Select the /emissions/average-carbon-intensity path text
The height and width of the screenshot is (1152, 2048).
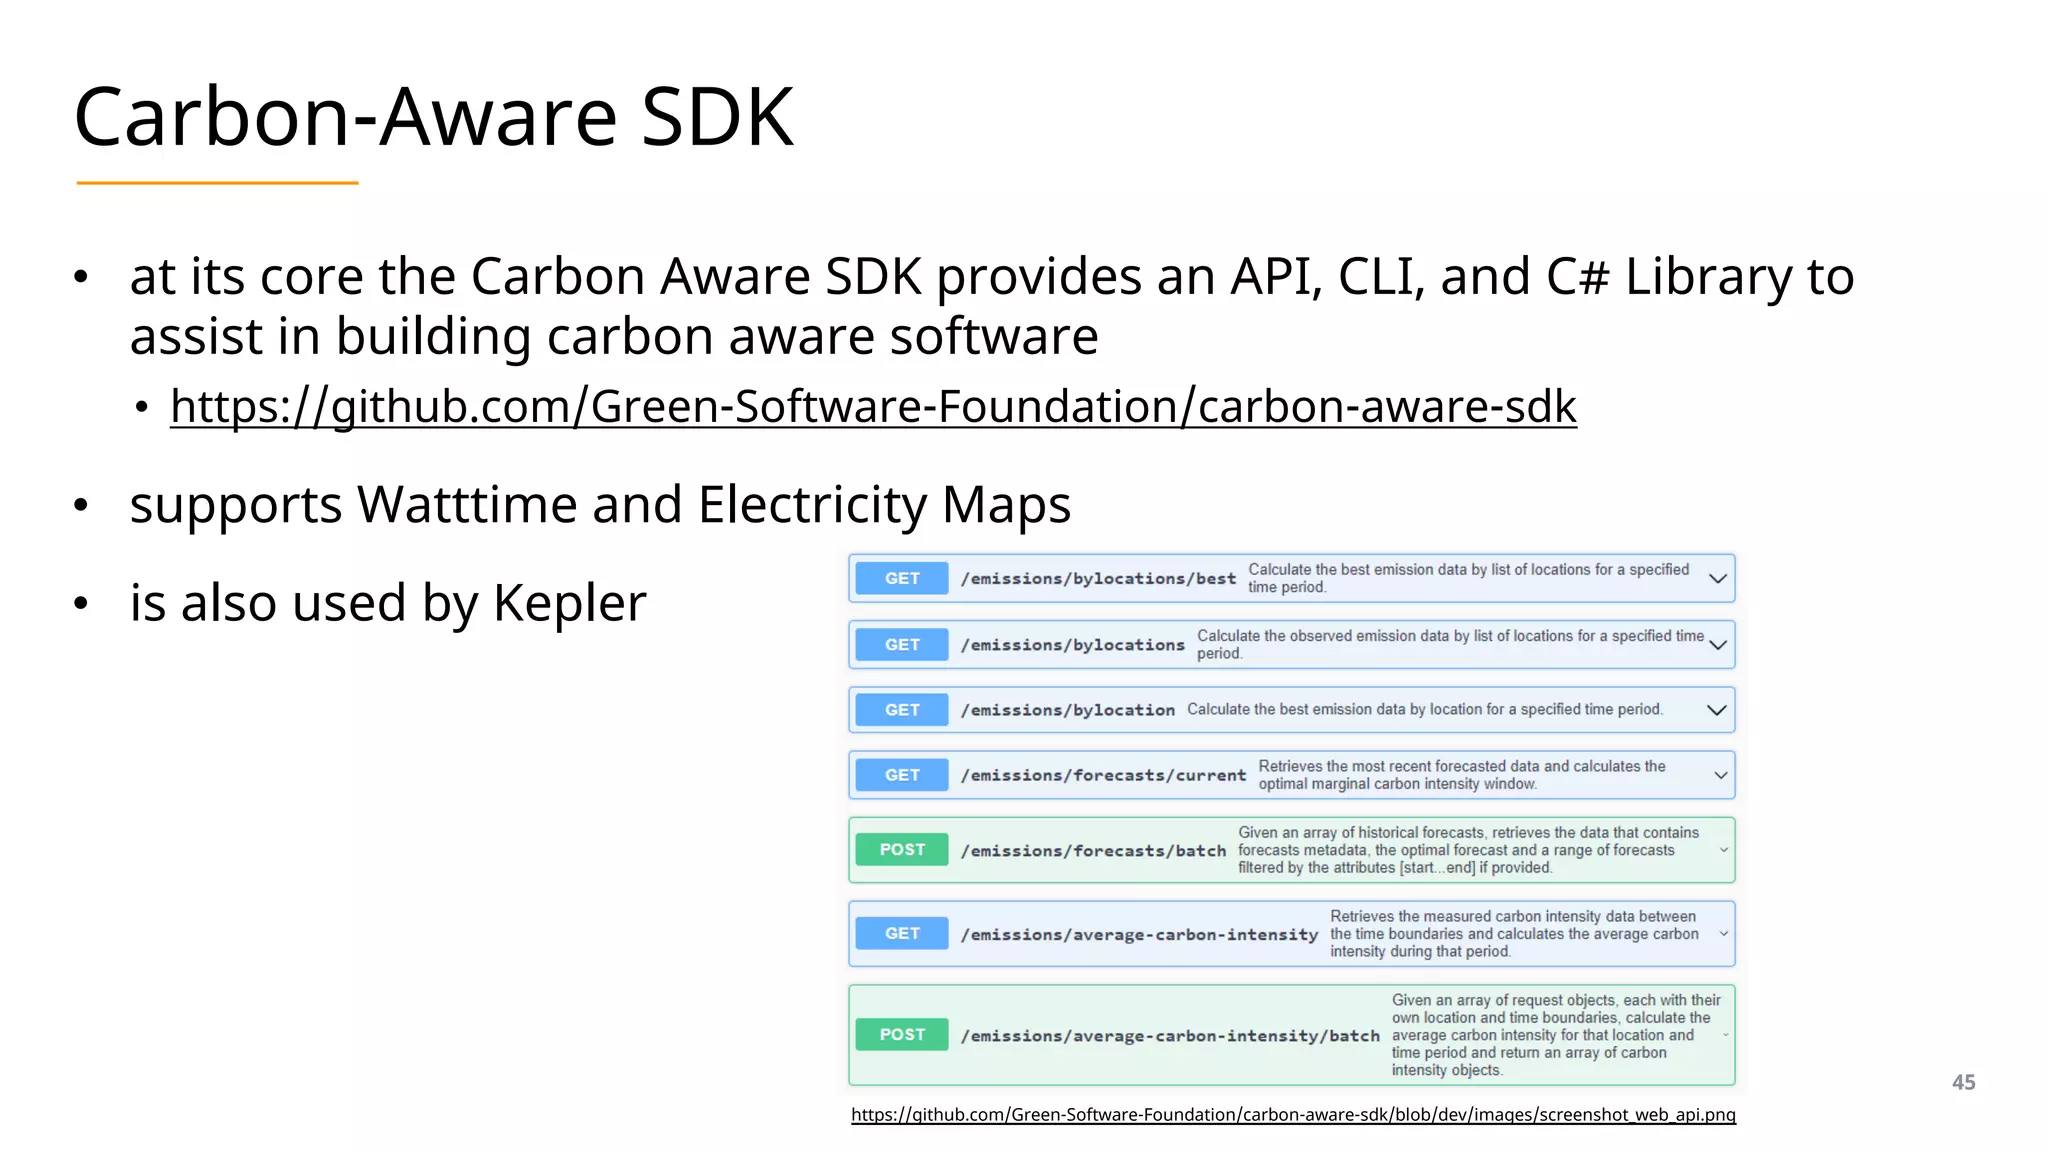1139,935
